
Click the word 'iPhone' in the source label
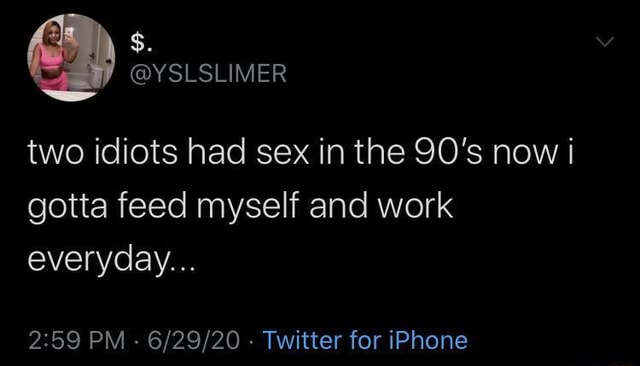point(428,340)
